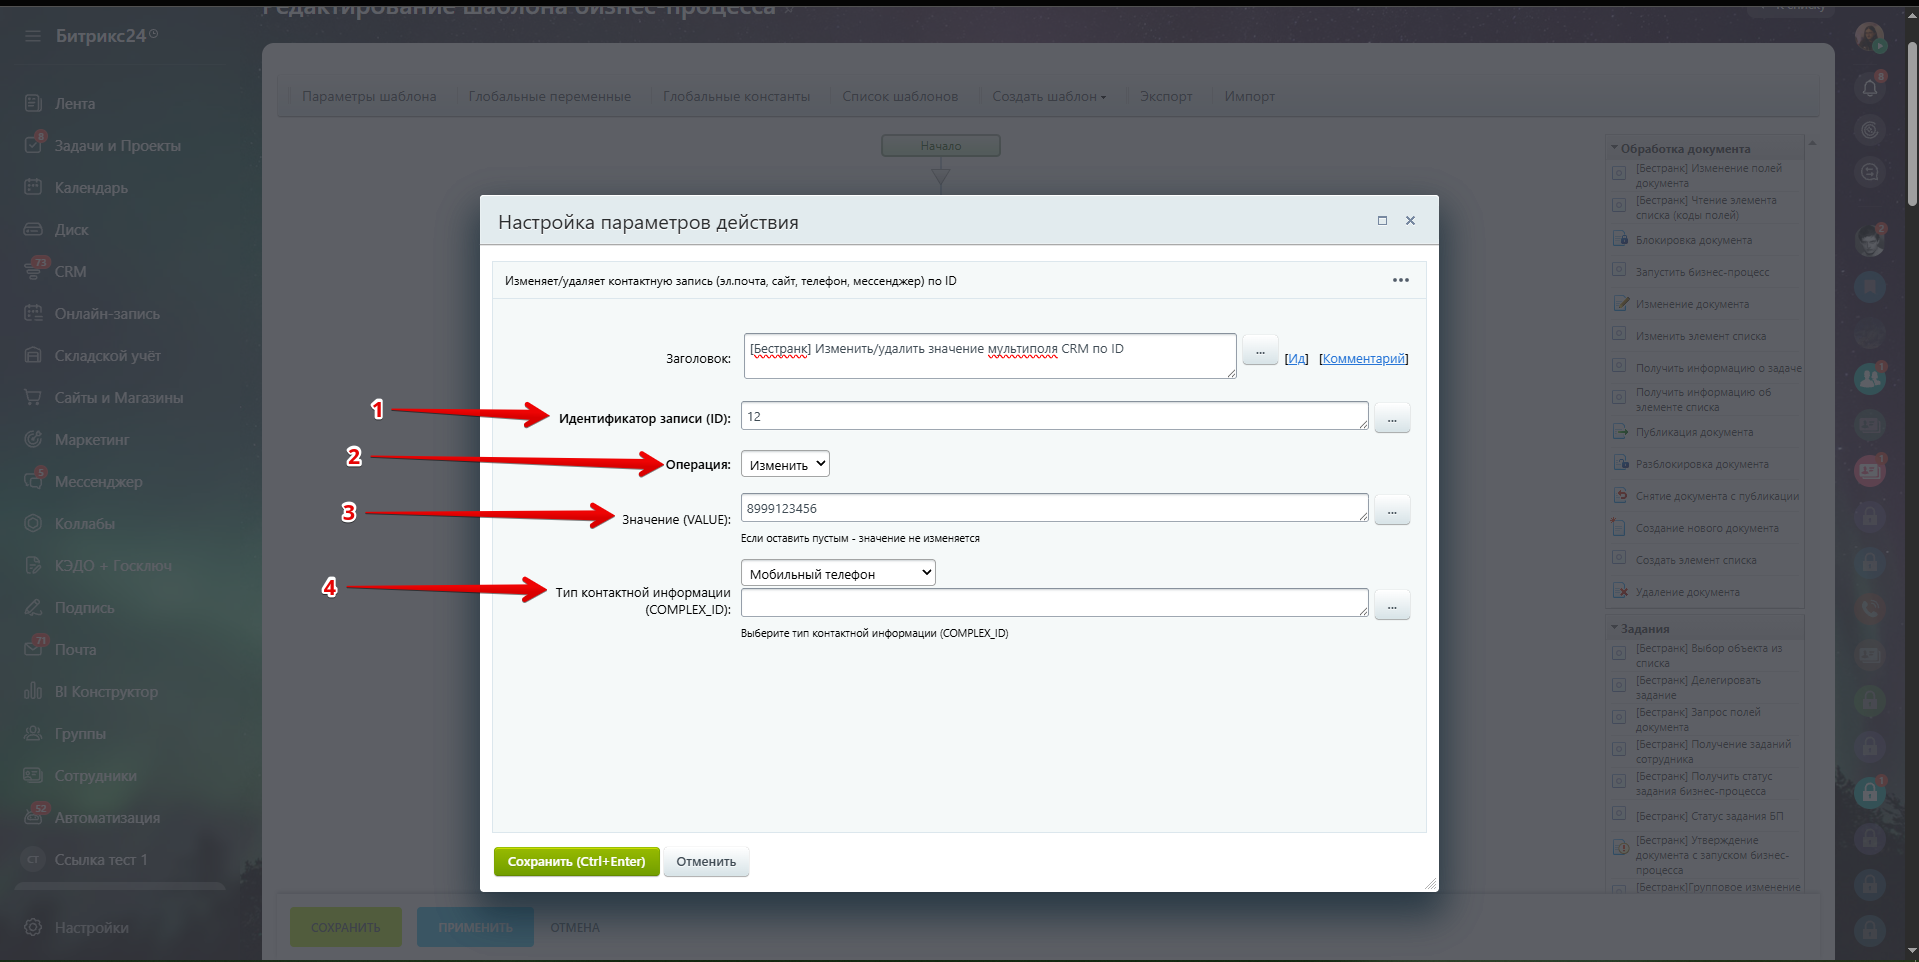Select the "Блокировка документа" action icon
The image size is (1919, 962).
tap(1621, 240)
